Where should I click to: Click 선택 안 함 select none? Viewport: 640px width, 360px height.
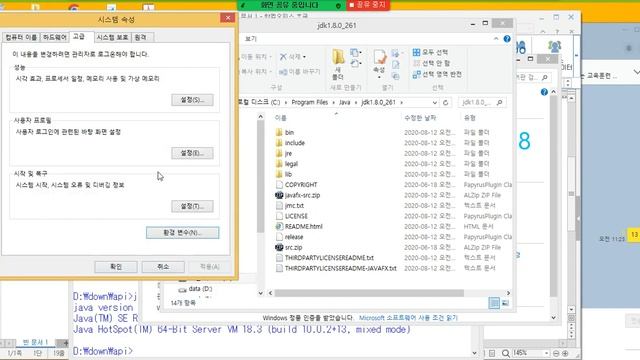click(431, 63)
